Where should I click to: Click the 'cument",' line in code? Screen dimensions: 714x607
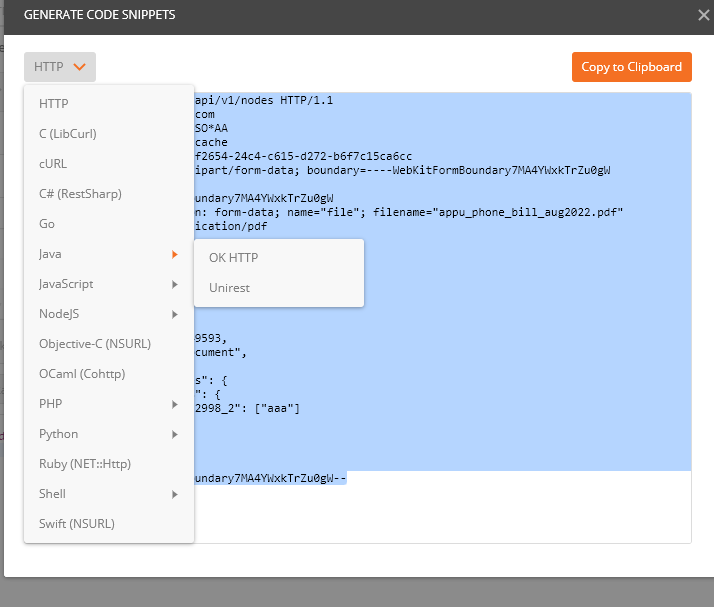point(221,352)
